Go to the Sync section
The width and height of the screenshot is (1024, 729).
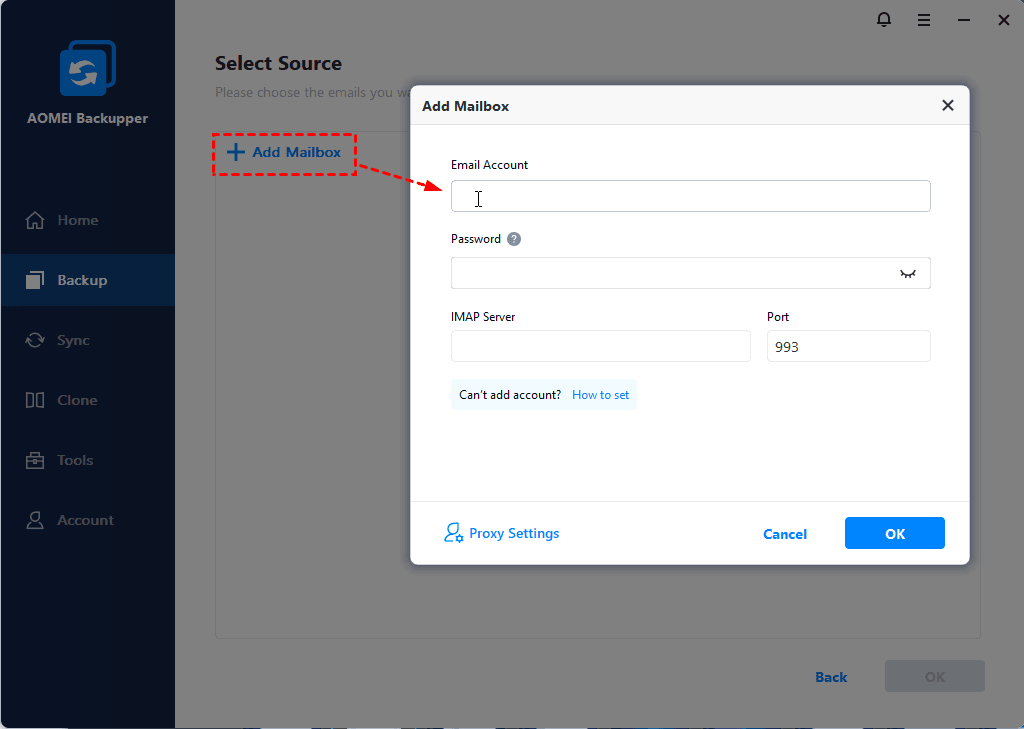pos(73,340)
